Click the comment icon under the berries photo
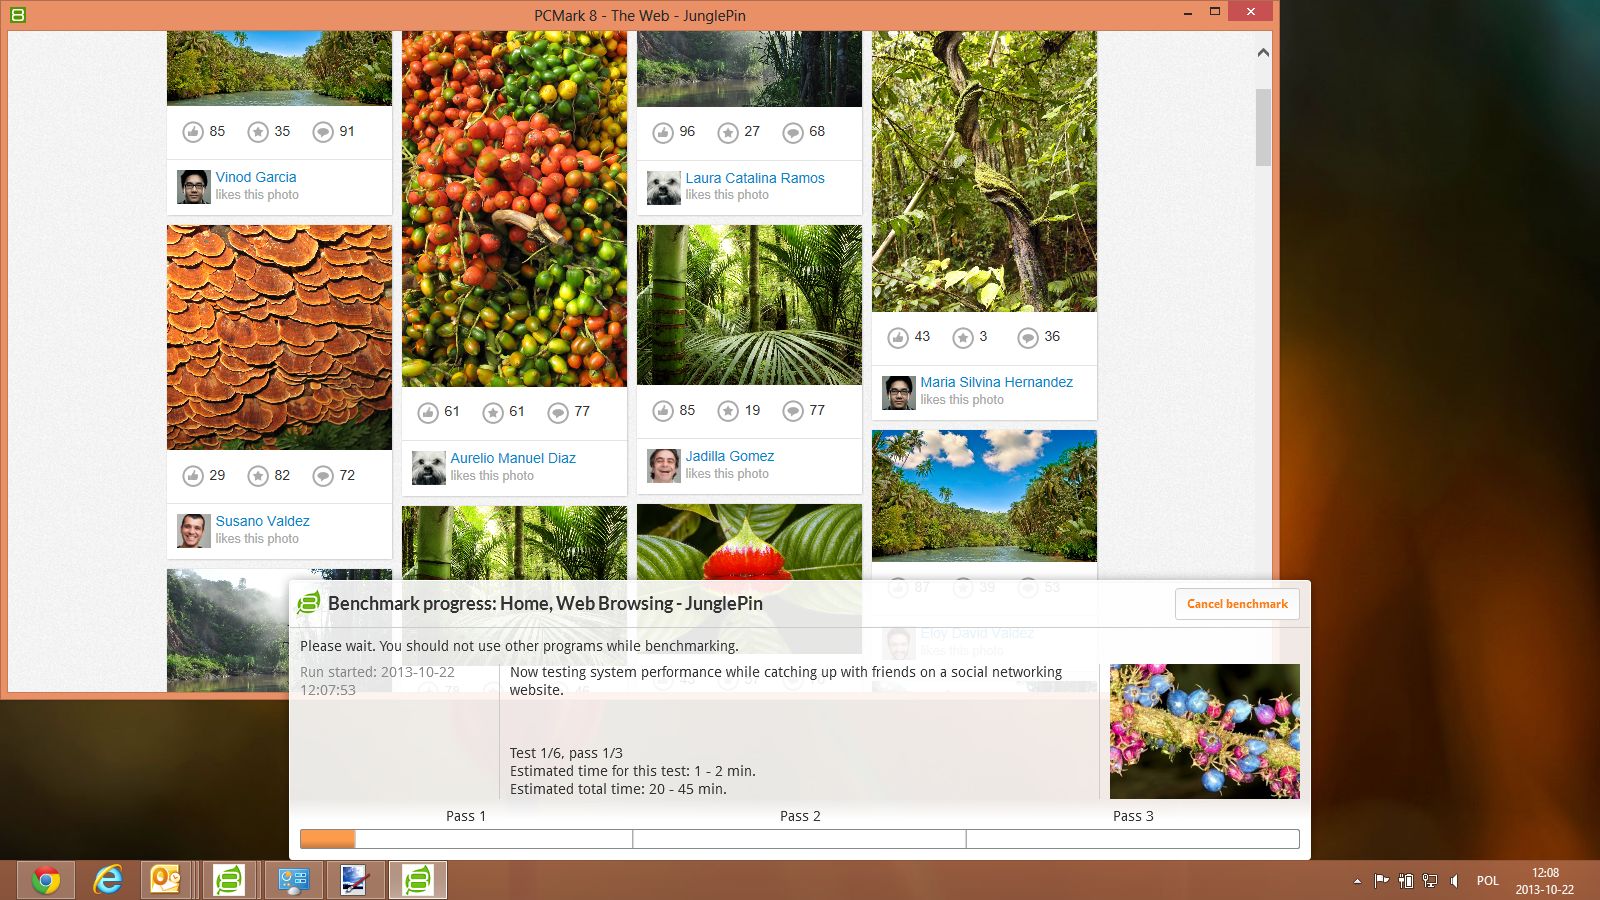The width and height of the screenshot is (1600, 900). coord(558,412)
